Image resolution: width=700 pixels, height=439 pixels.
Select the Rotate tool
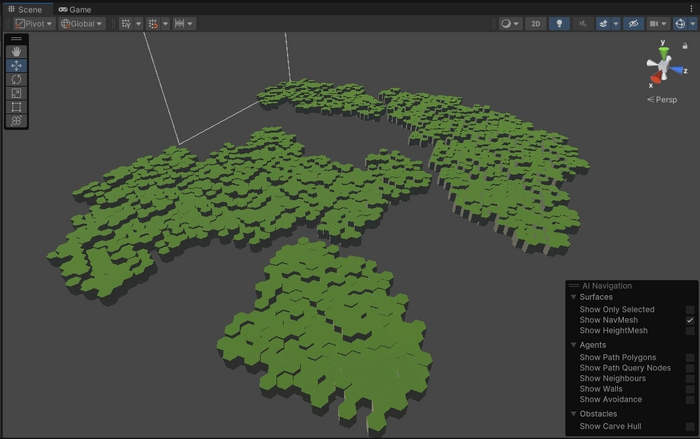[16, 79]
